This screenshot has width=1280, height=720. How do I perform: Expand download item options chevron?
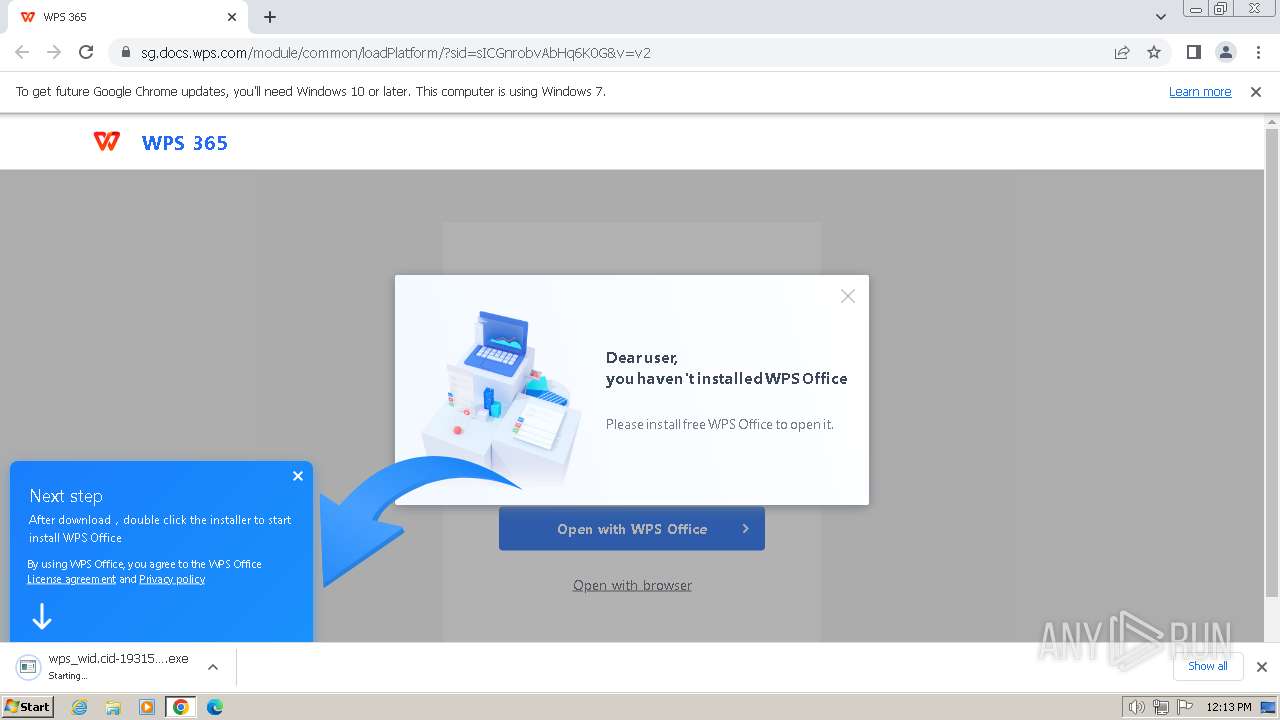(212, 667)
